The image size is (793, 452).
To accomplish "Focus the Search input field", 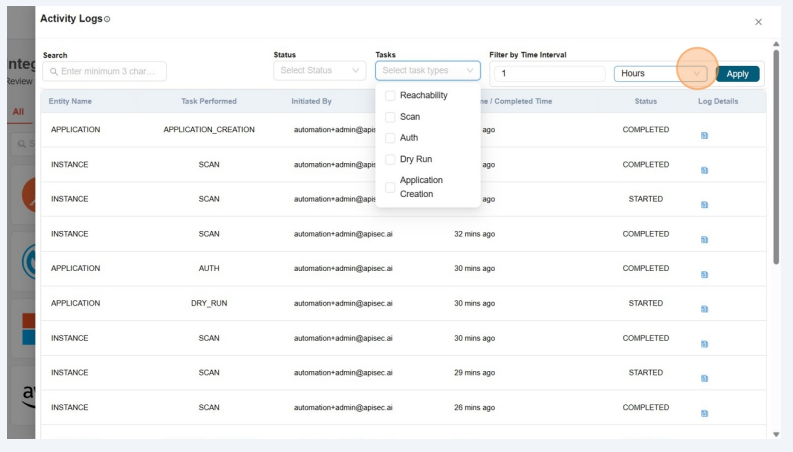I will 105,71.
